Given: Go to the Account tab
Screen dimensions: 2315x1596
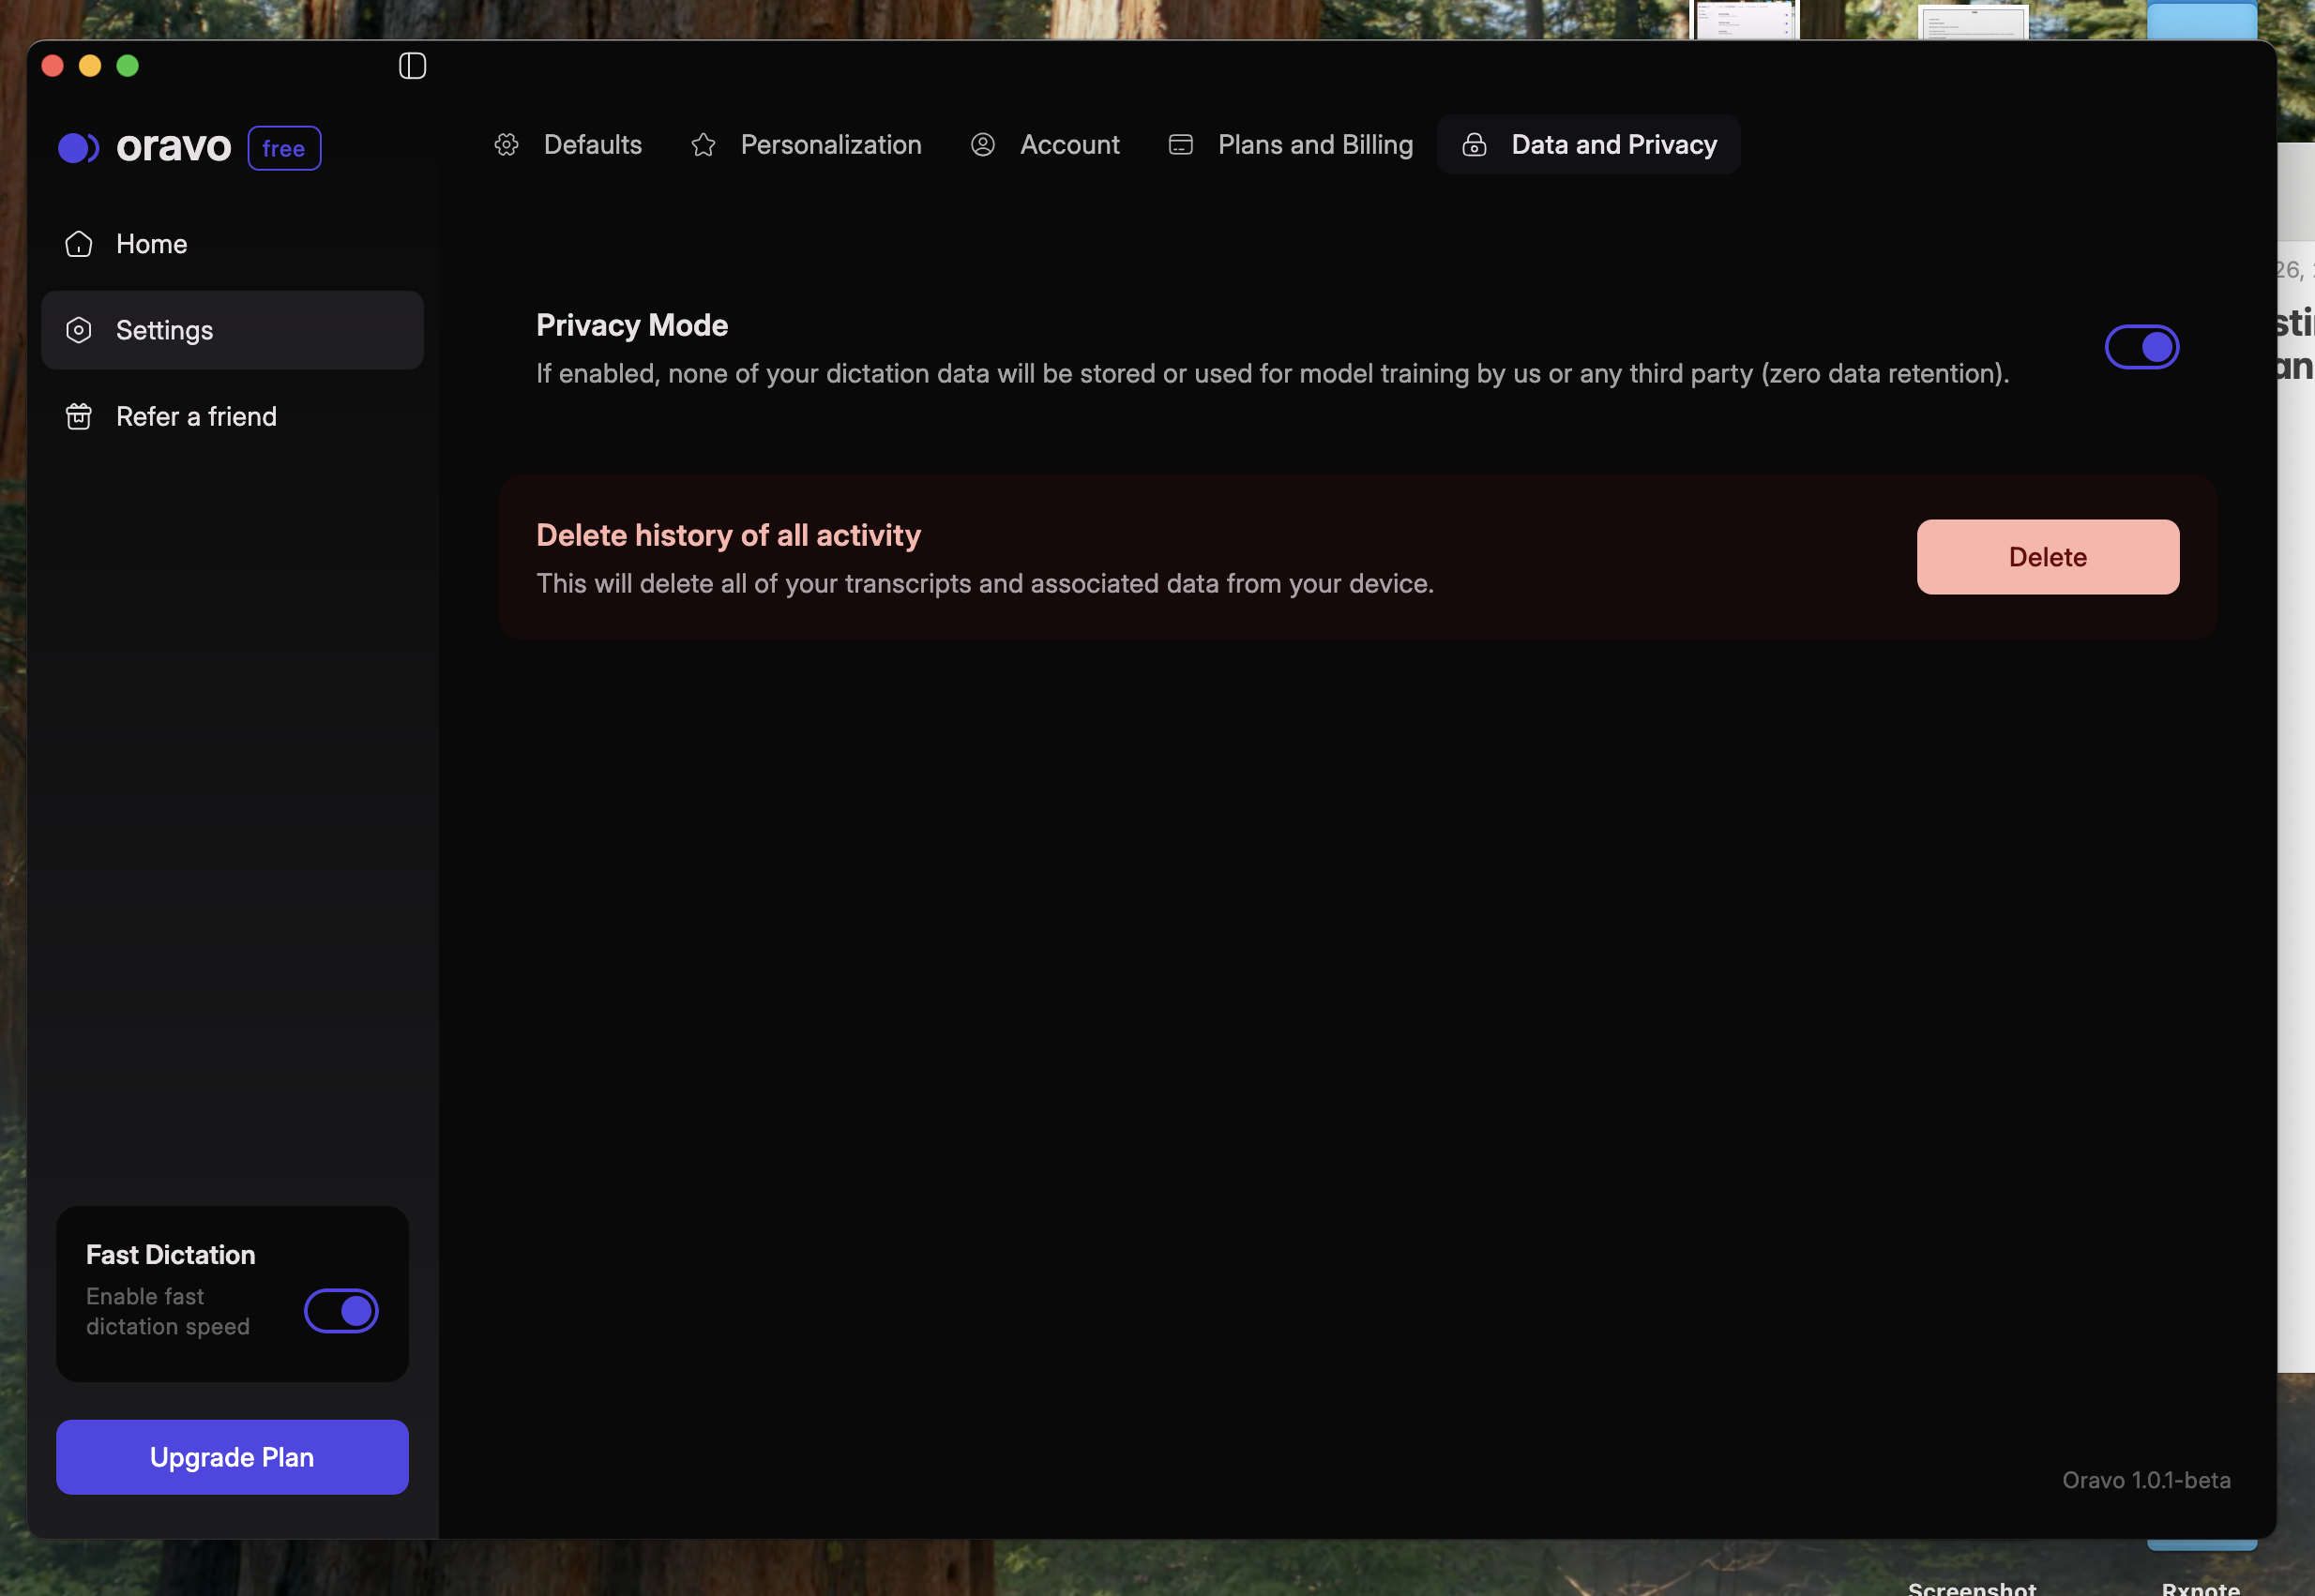Looking at the screenshot, I should pyautogui.click(x=1069, y=145).
